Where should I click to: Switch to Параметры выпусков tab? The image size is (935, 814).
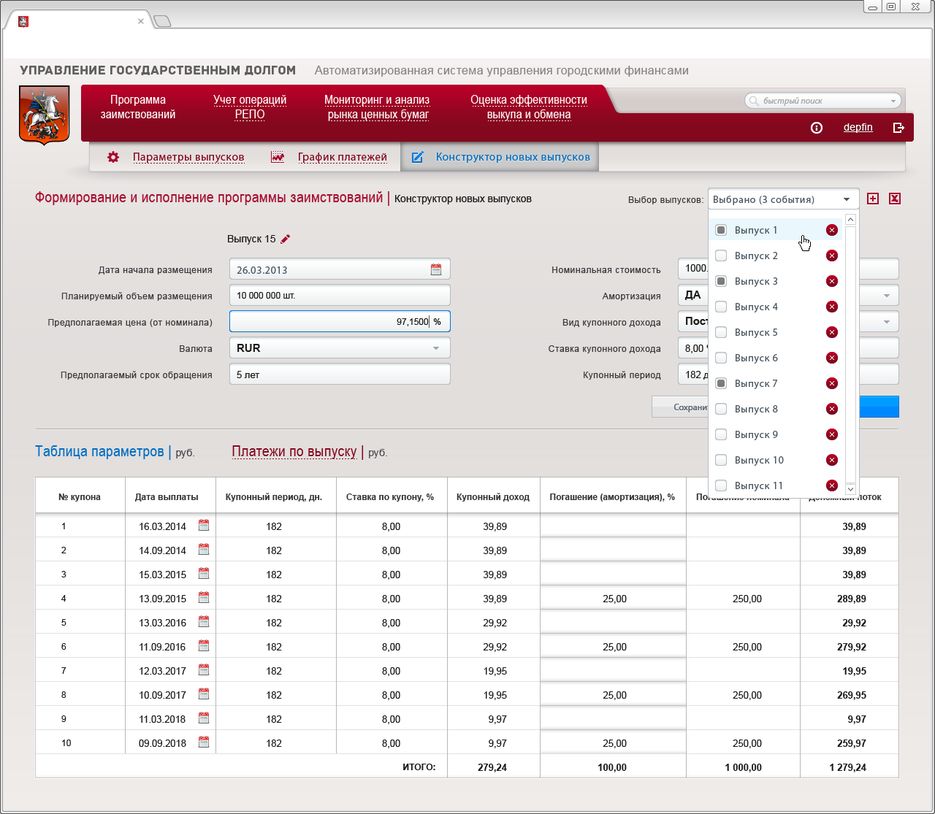188,157
